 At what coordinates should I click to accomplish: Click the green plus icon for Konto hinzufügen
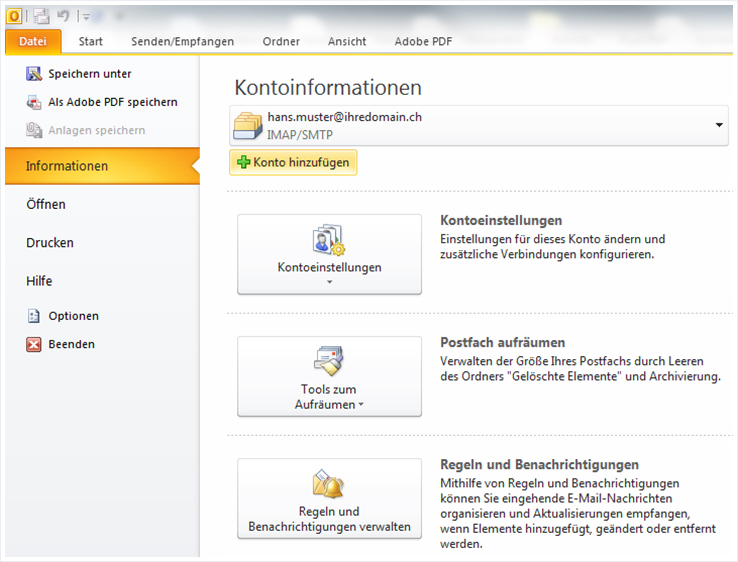point(243,162)
